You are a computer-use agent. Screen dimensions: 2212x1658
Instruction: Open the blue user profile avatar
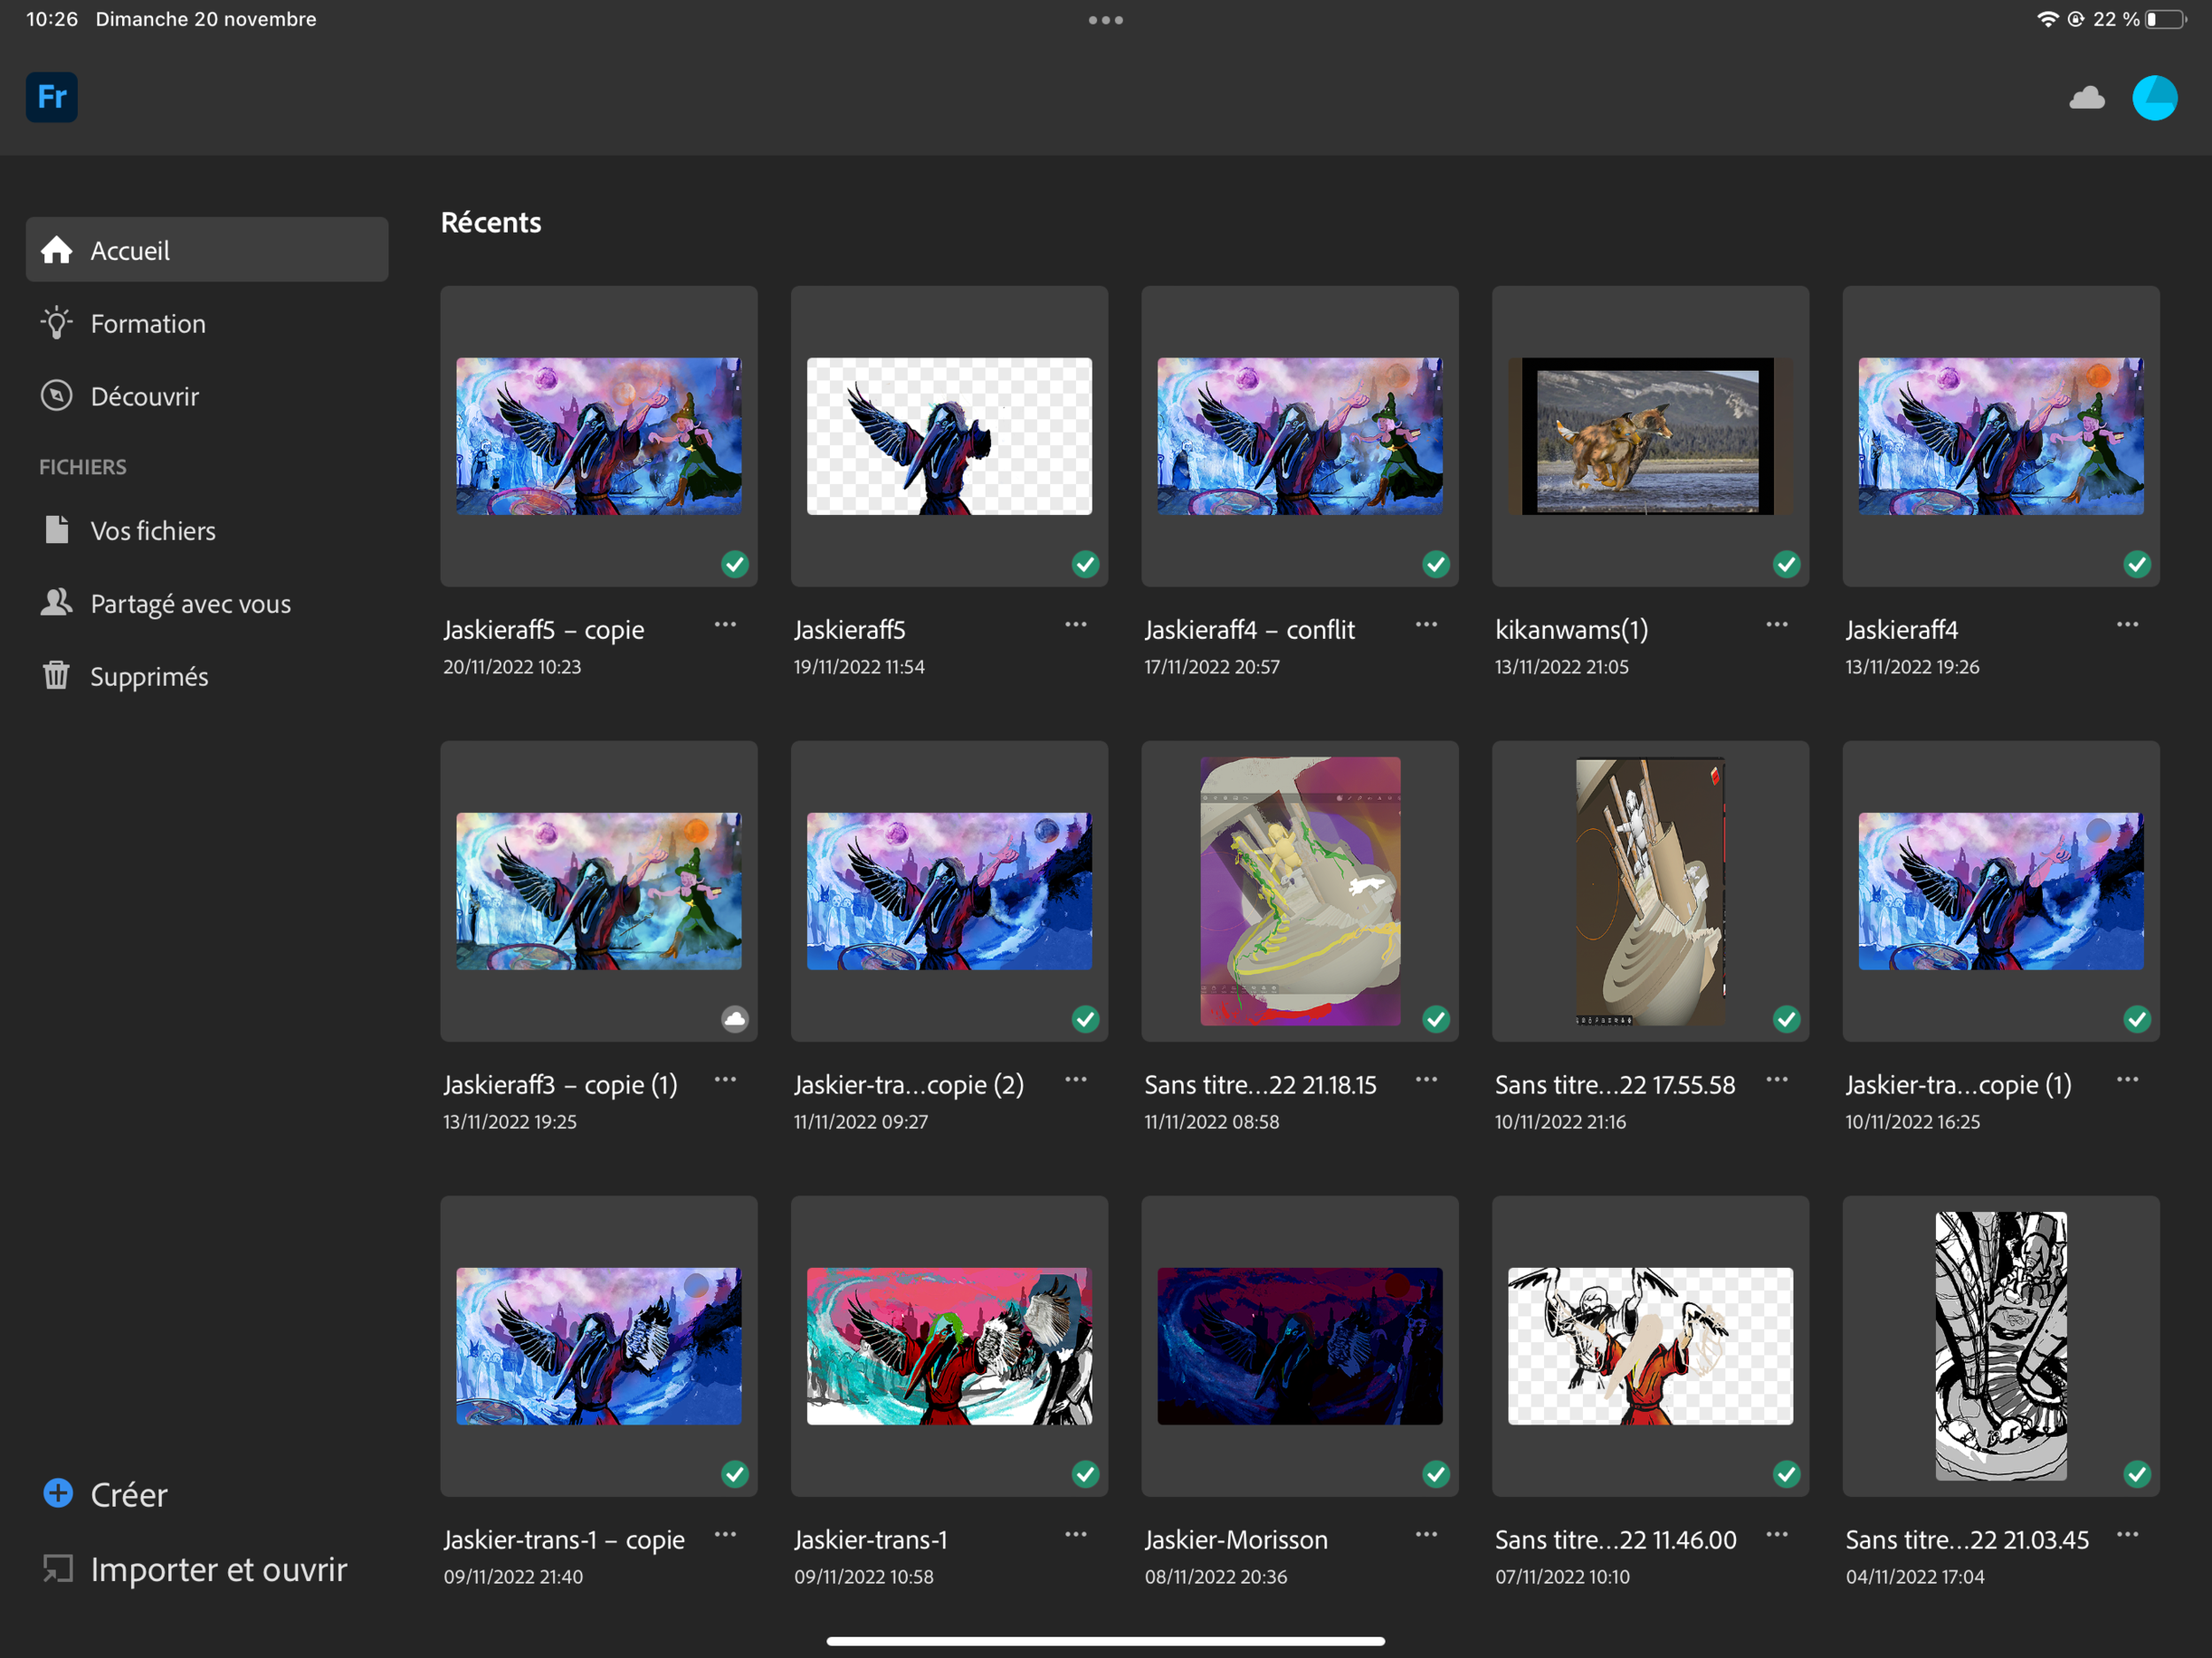coord(2154,98)
